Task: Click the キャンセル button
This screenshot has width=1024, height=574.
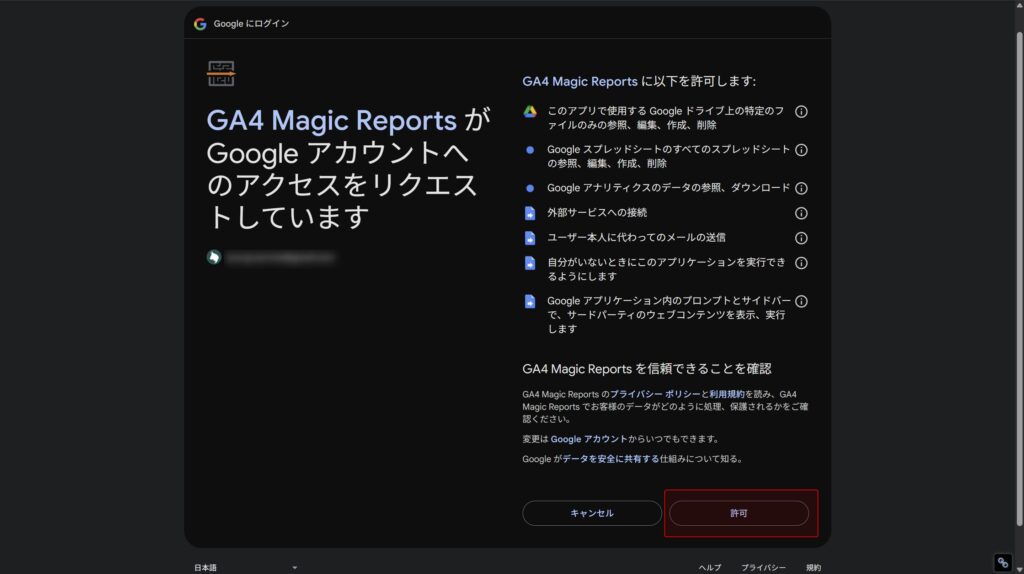Action: point(592,513)
